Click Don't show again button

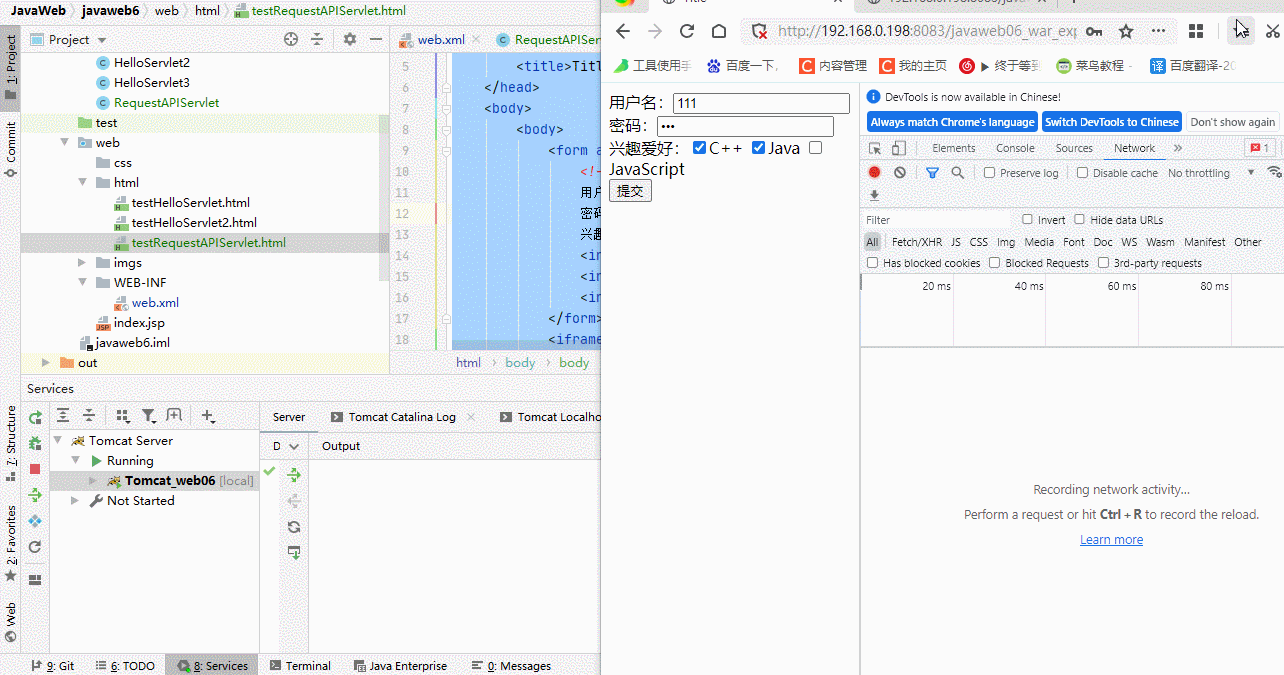(x=1232, y=122)
